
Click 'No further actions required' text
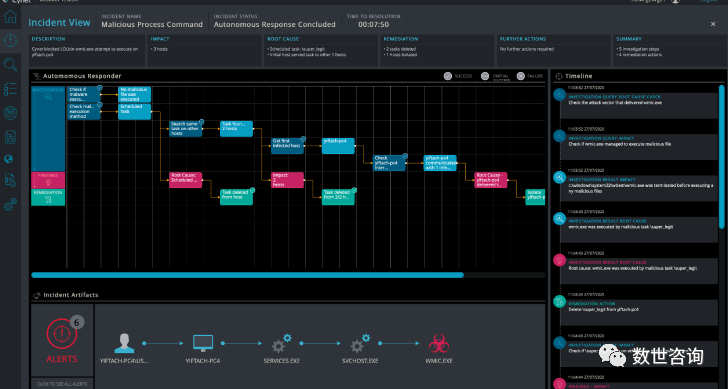(527, 49)
